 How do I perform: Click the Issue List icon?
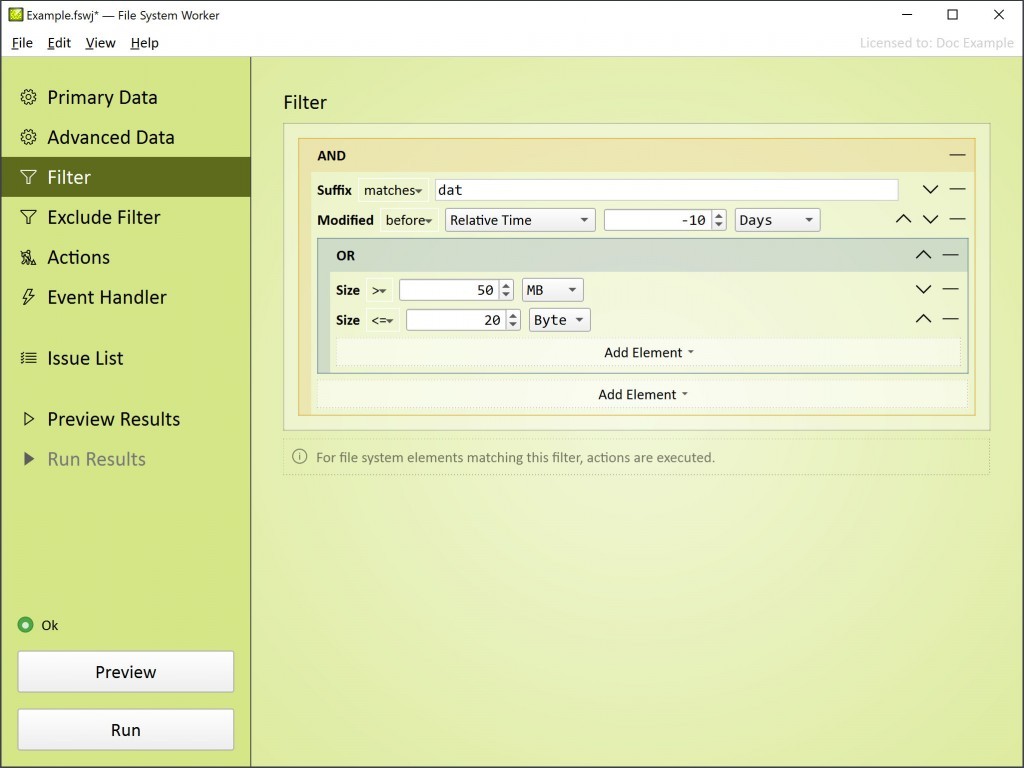[x=28, y=358]
